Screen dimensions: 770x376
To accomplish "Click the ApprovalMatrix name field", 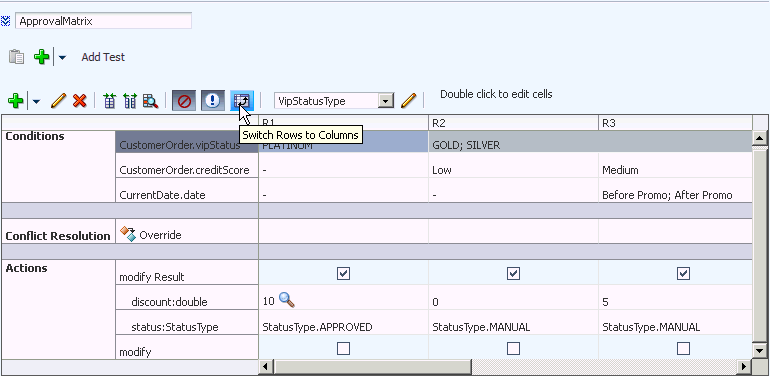I will pos(104,21).
